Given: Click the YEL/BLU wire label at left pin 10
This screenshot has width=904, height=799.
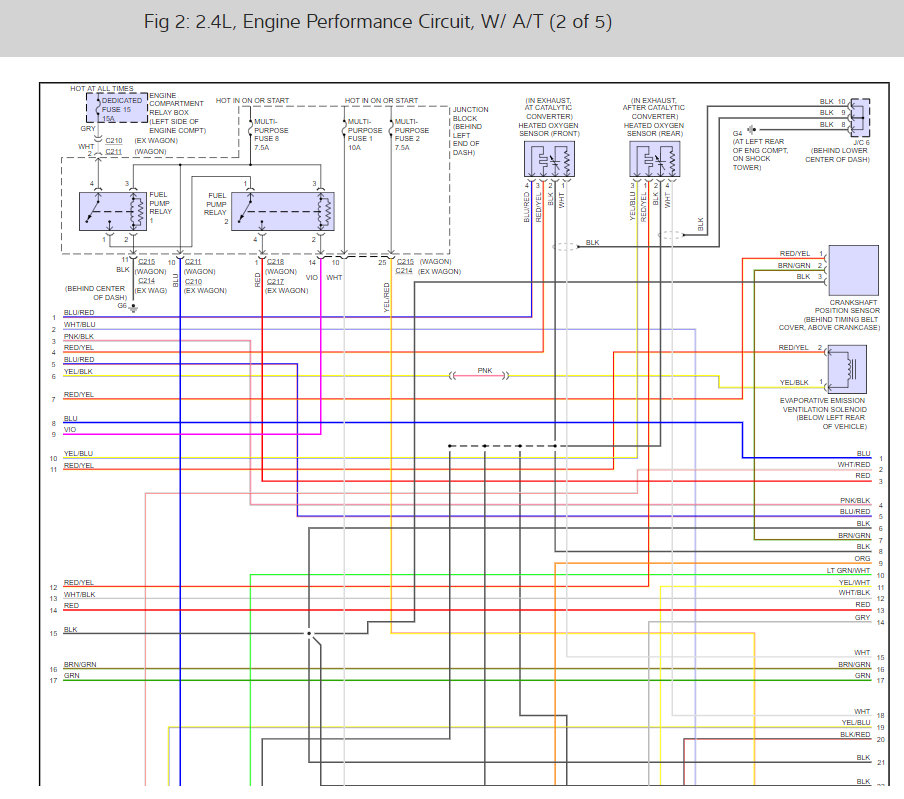Looking at the screenshot, I should (78, 454).
